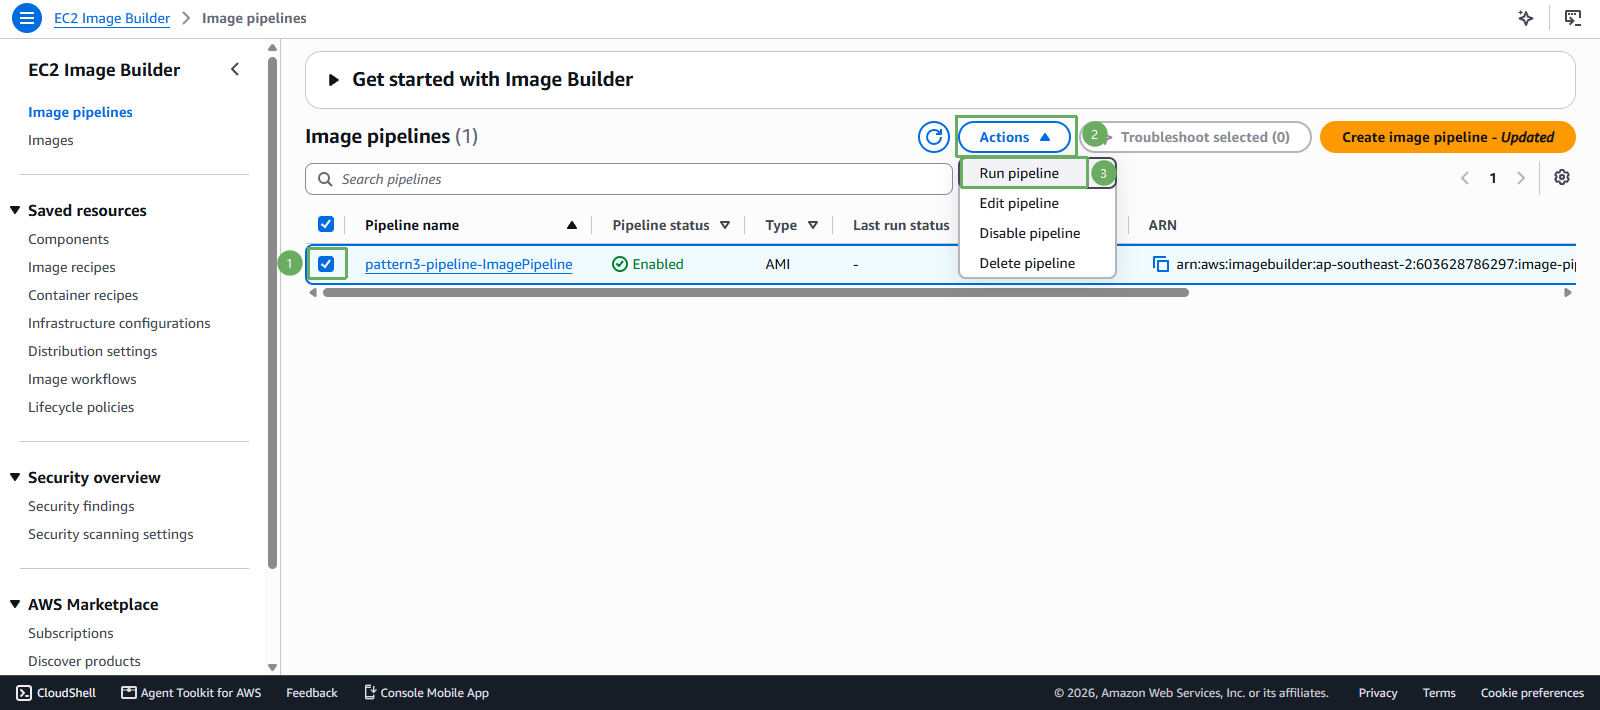Open the pattern3-pipeline-ImagePipeline link
This screenshot has height=710, width=1600.
click(x=469, y=264)
